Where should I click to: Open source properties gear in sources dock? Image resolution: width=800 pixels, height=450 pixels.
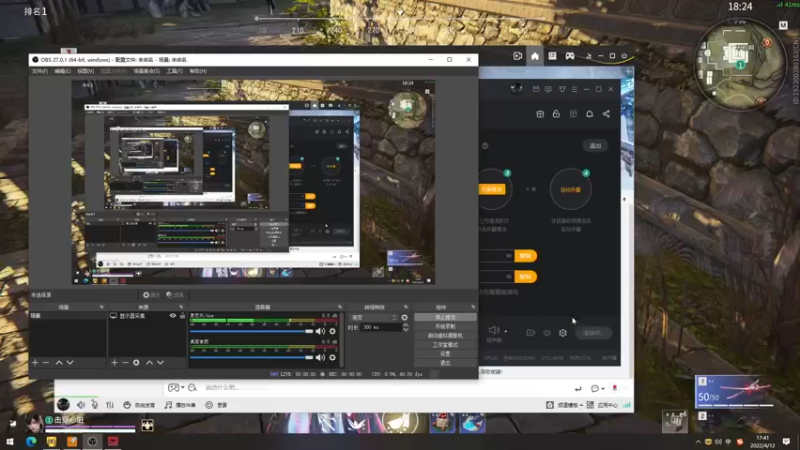[x=136, y=362]
